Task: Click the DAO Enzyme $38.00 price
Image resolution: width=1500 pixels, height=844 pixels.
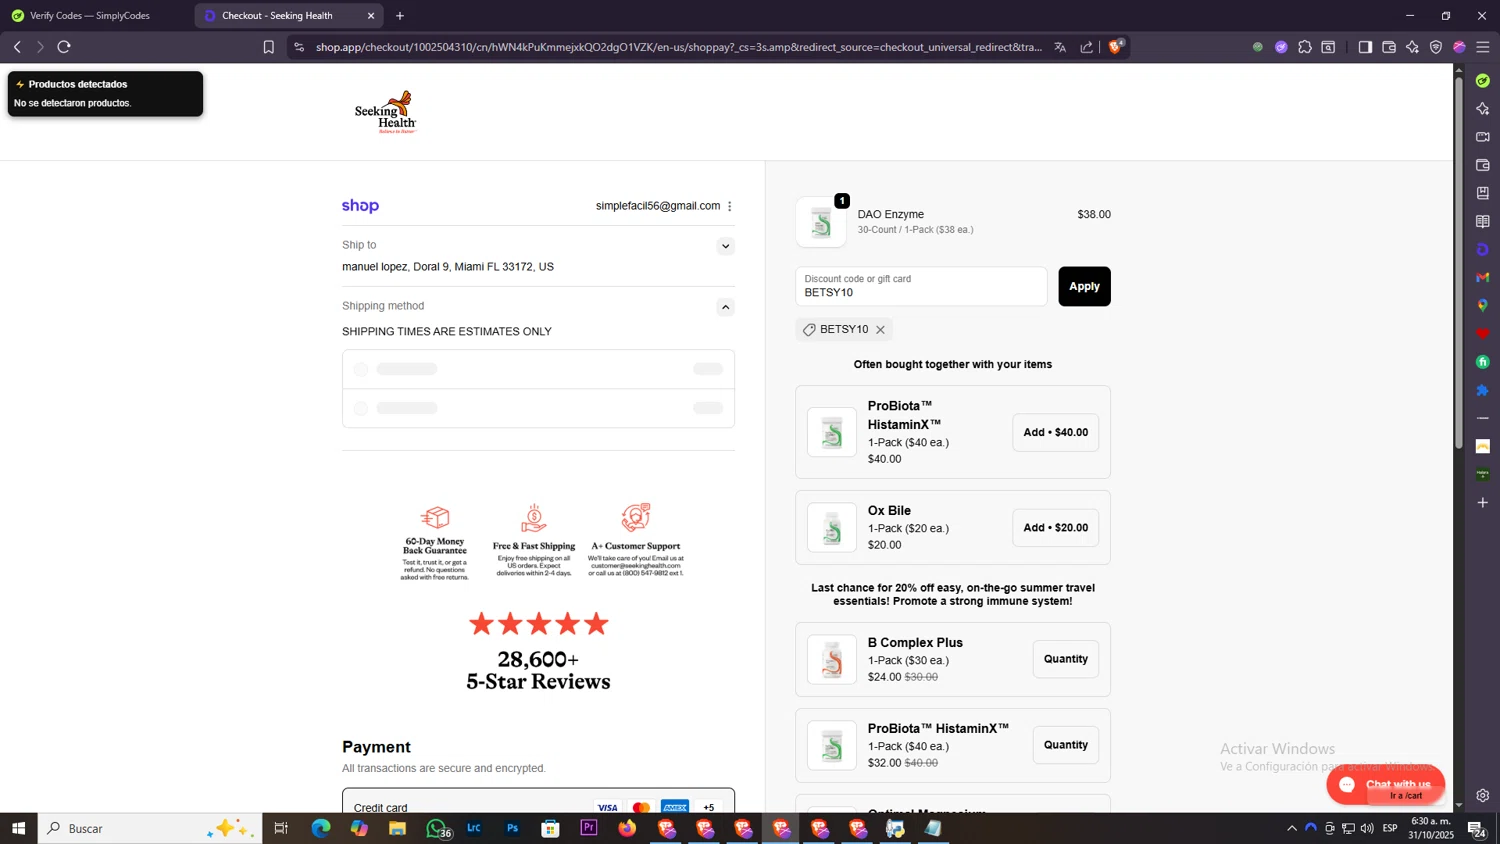Action: pos(1094,214)
